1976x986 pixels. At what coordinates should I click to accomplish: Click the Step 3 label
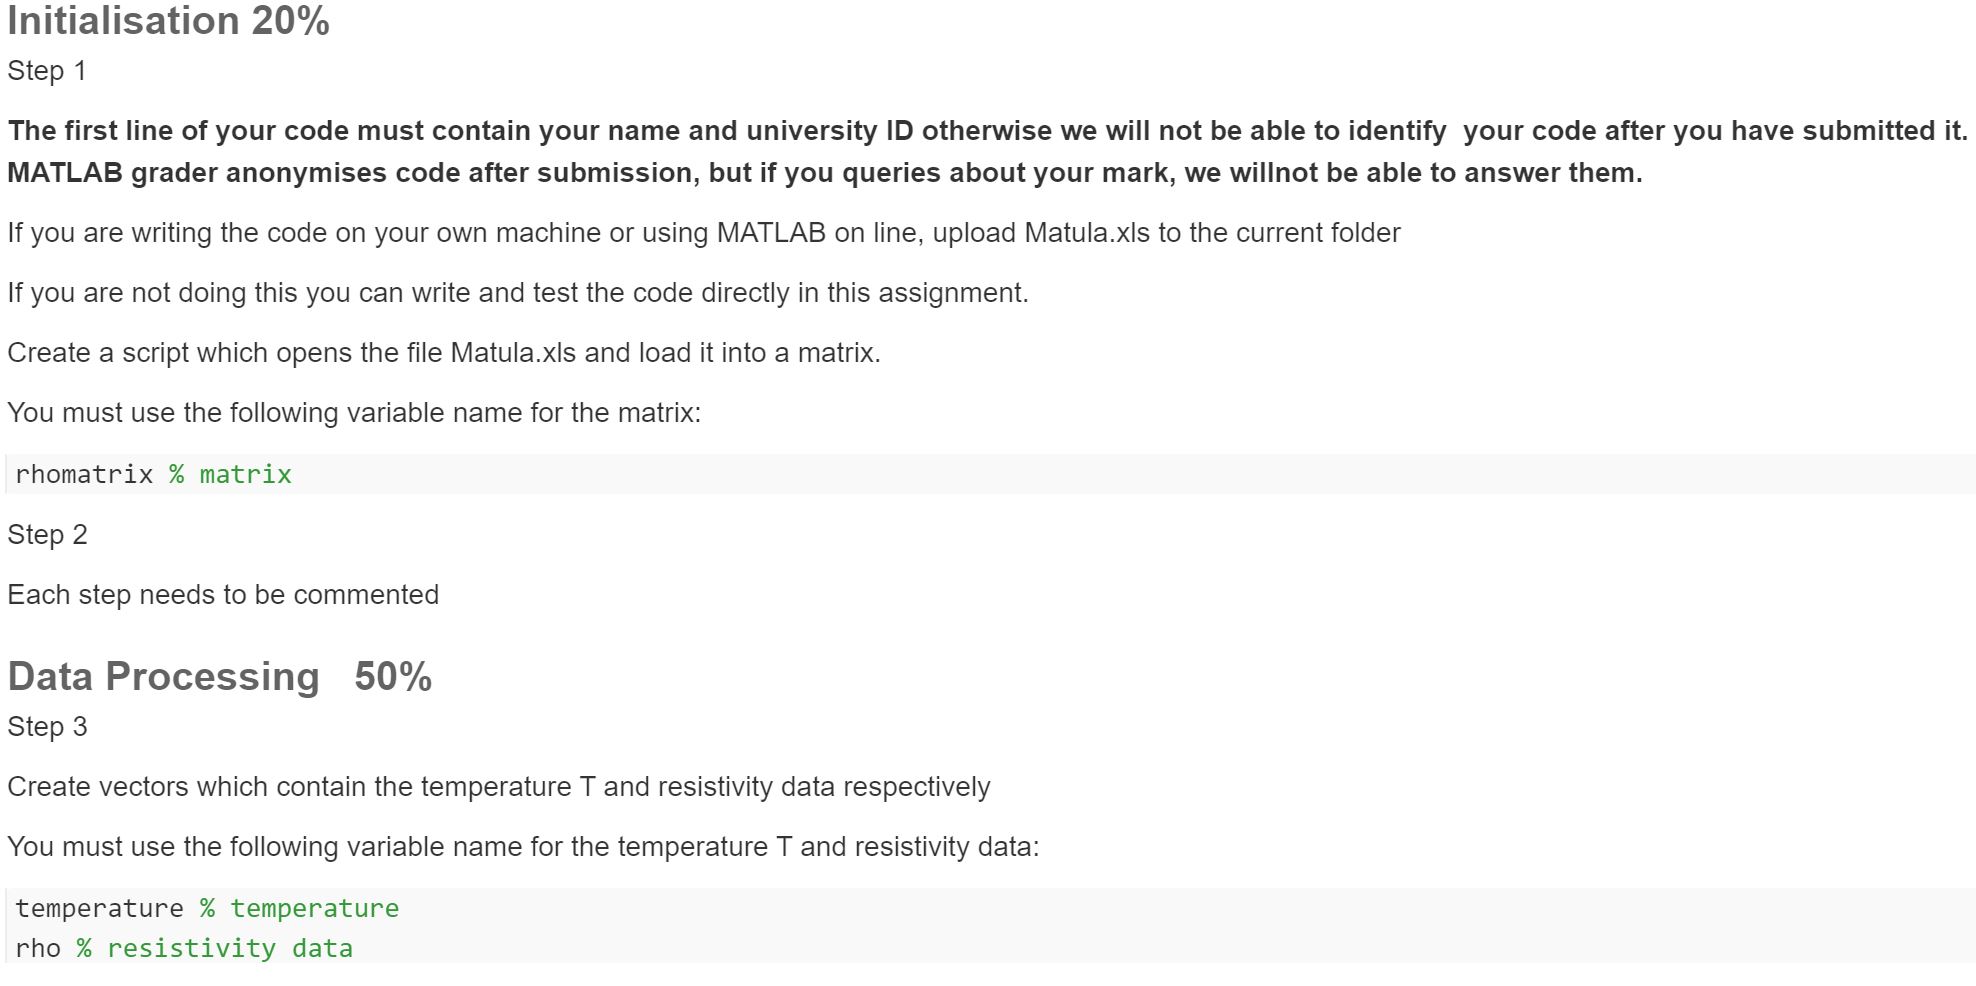pos(47,727)
